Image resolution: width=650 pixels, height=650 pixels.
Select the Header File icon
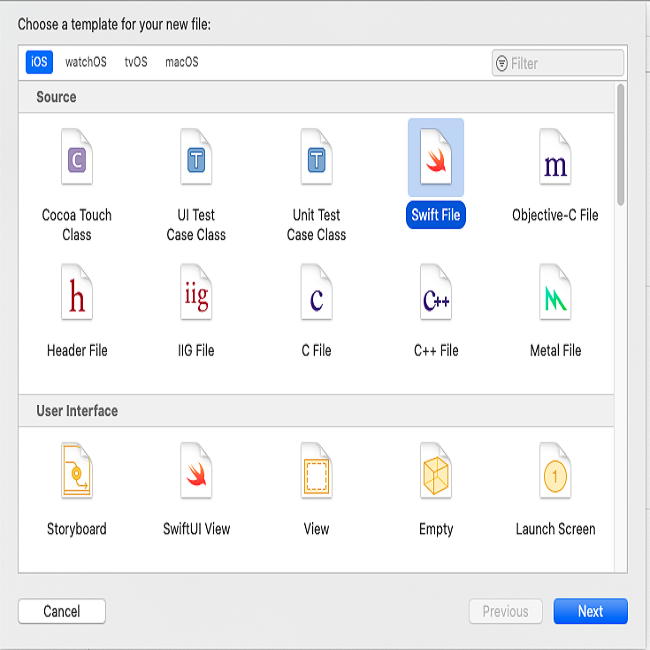pos(77,292)
